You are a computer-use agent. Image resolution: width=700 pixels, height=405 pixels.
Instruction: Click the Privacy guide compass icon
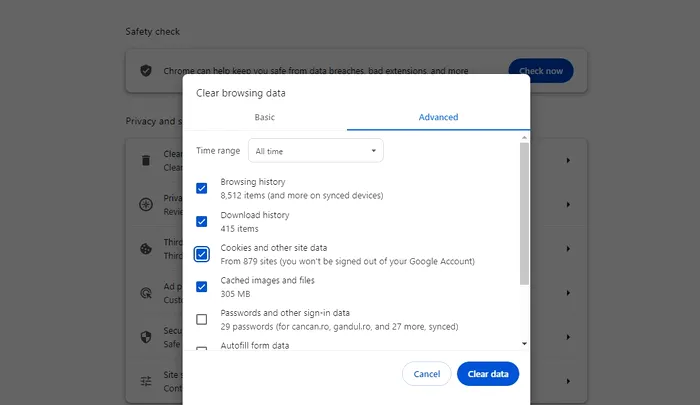(x=146, y=205)
